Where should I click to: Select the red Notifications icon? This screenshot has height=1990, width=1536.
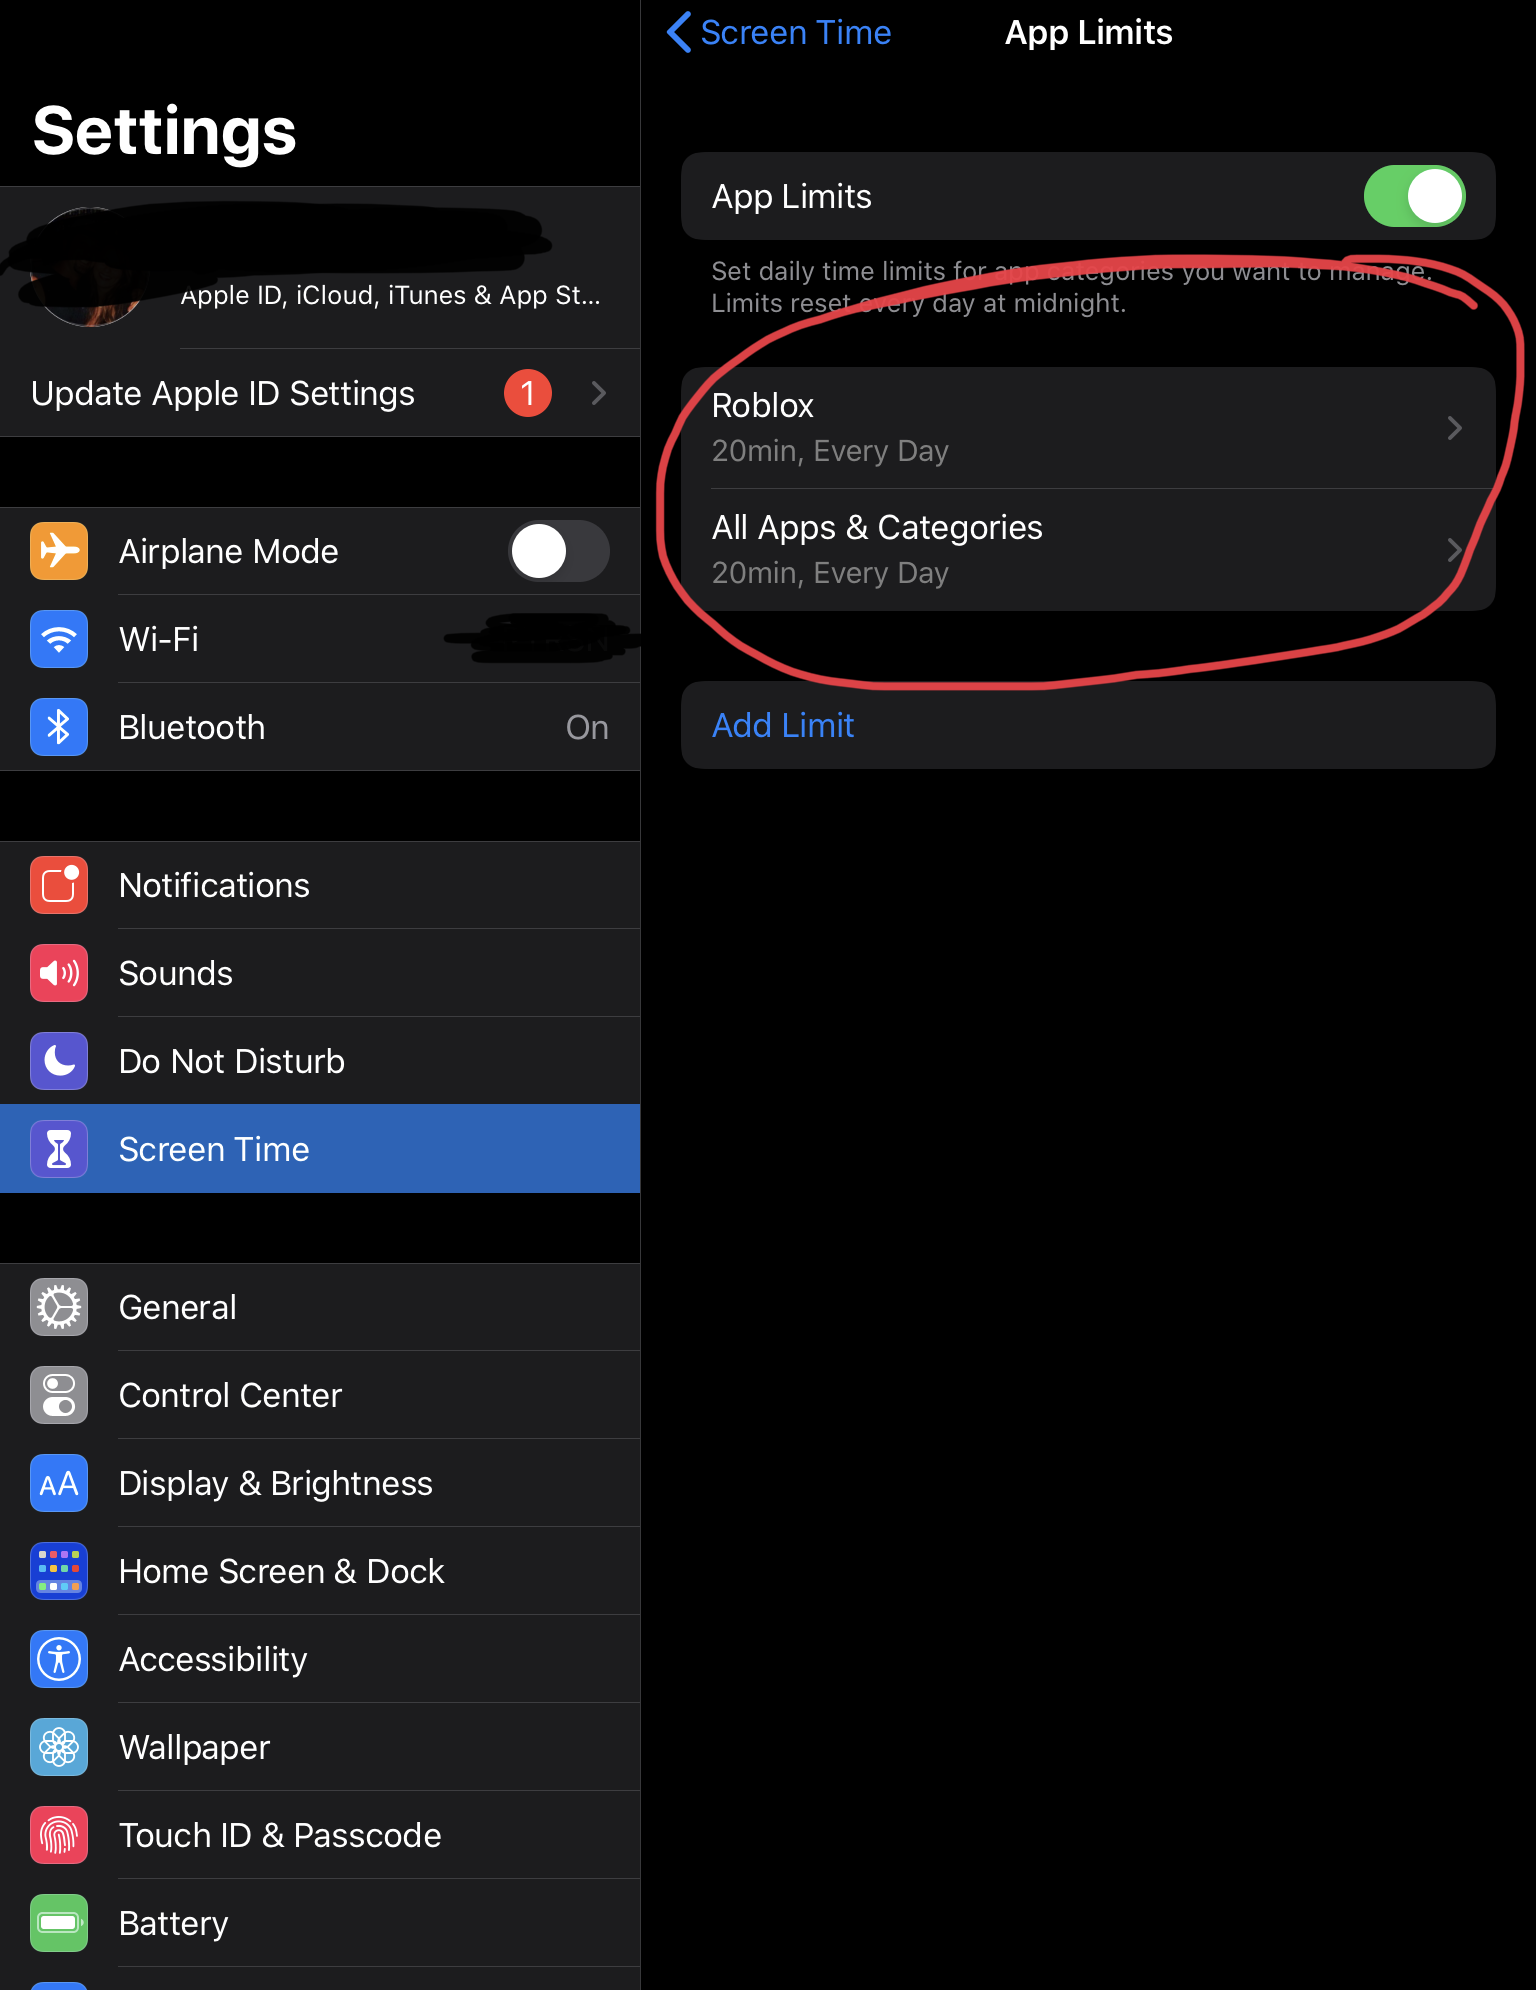59,885
